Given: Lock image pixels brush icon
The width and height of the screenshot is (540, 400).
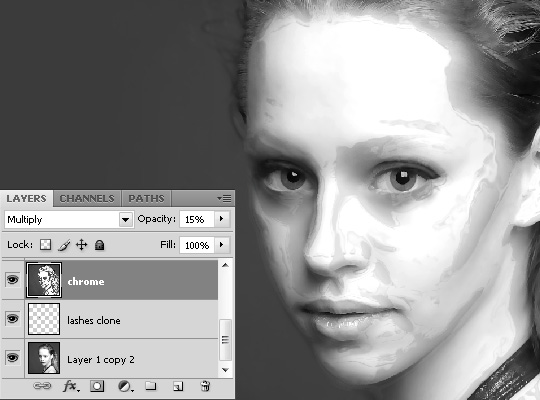Looking at the screenshot, I should 64,245.
